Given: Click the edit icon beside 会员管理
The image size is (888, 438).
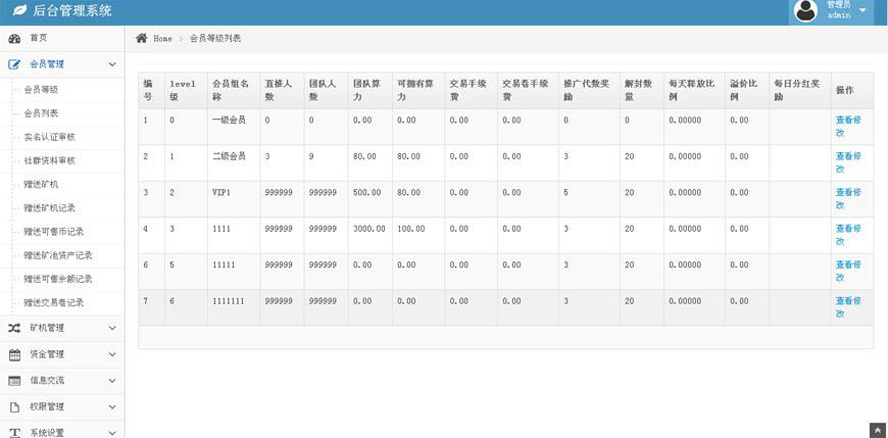Looking at the screenshot, I should [x=14, y=65].
